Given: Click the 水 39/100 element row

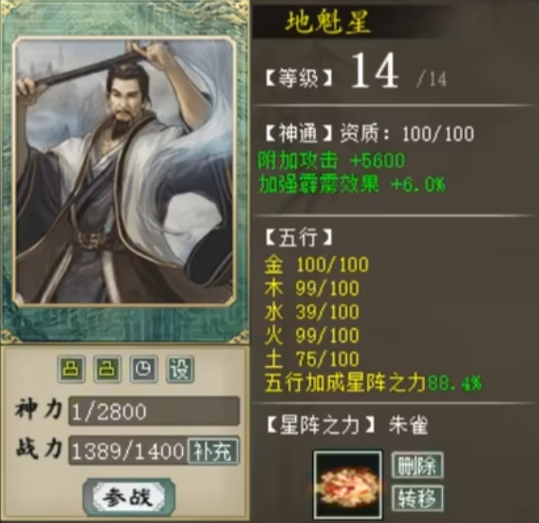Looking at the screenshot, I should point(311,312).
